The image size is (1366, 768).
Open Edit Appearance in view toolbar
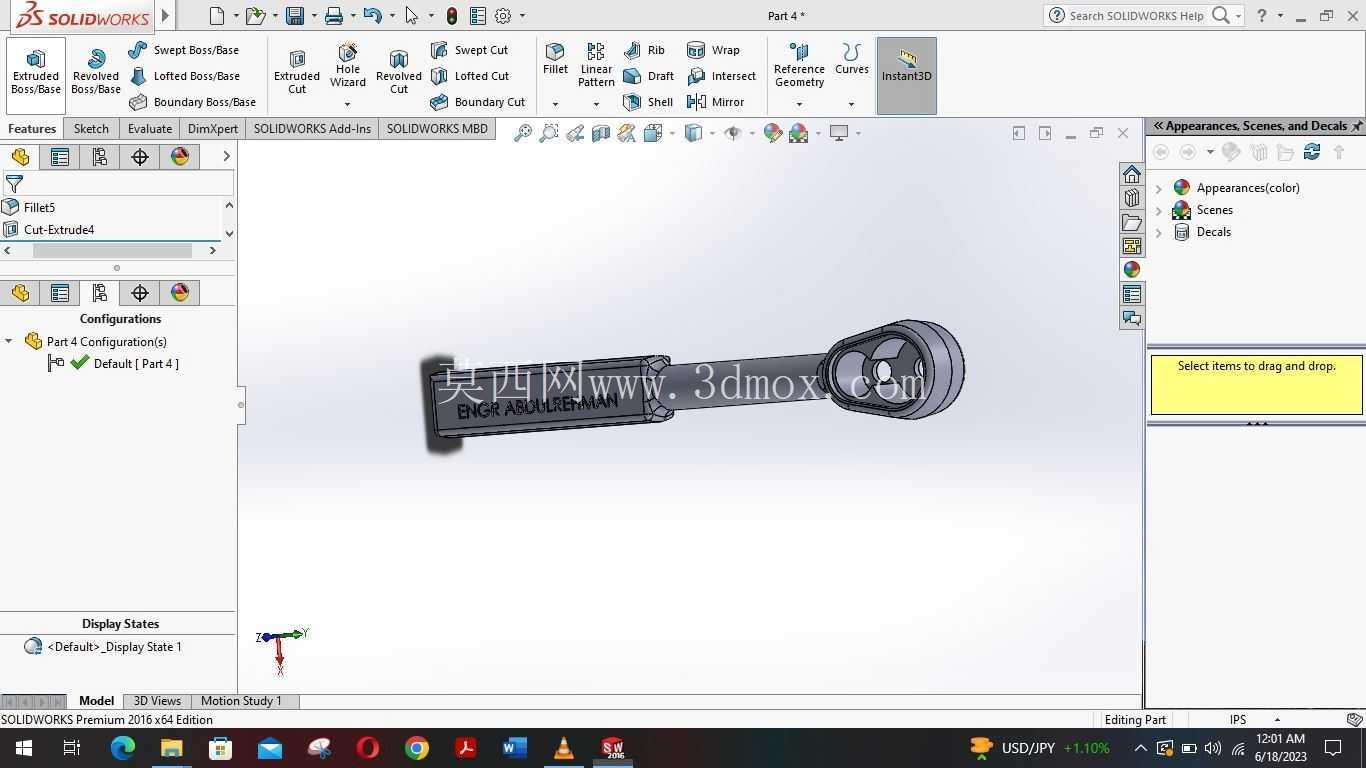772,133
